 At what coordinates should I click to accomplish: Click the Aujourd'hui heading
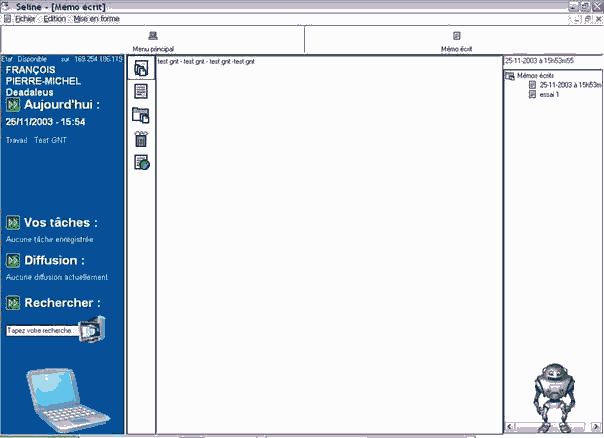62,104
